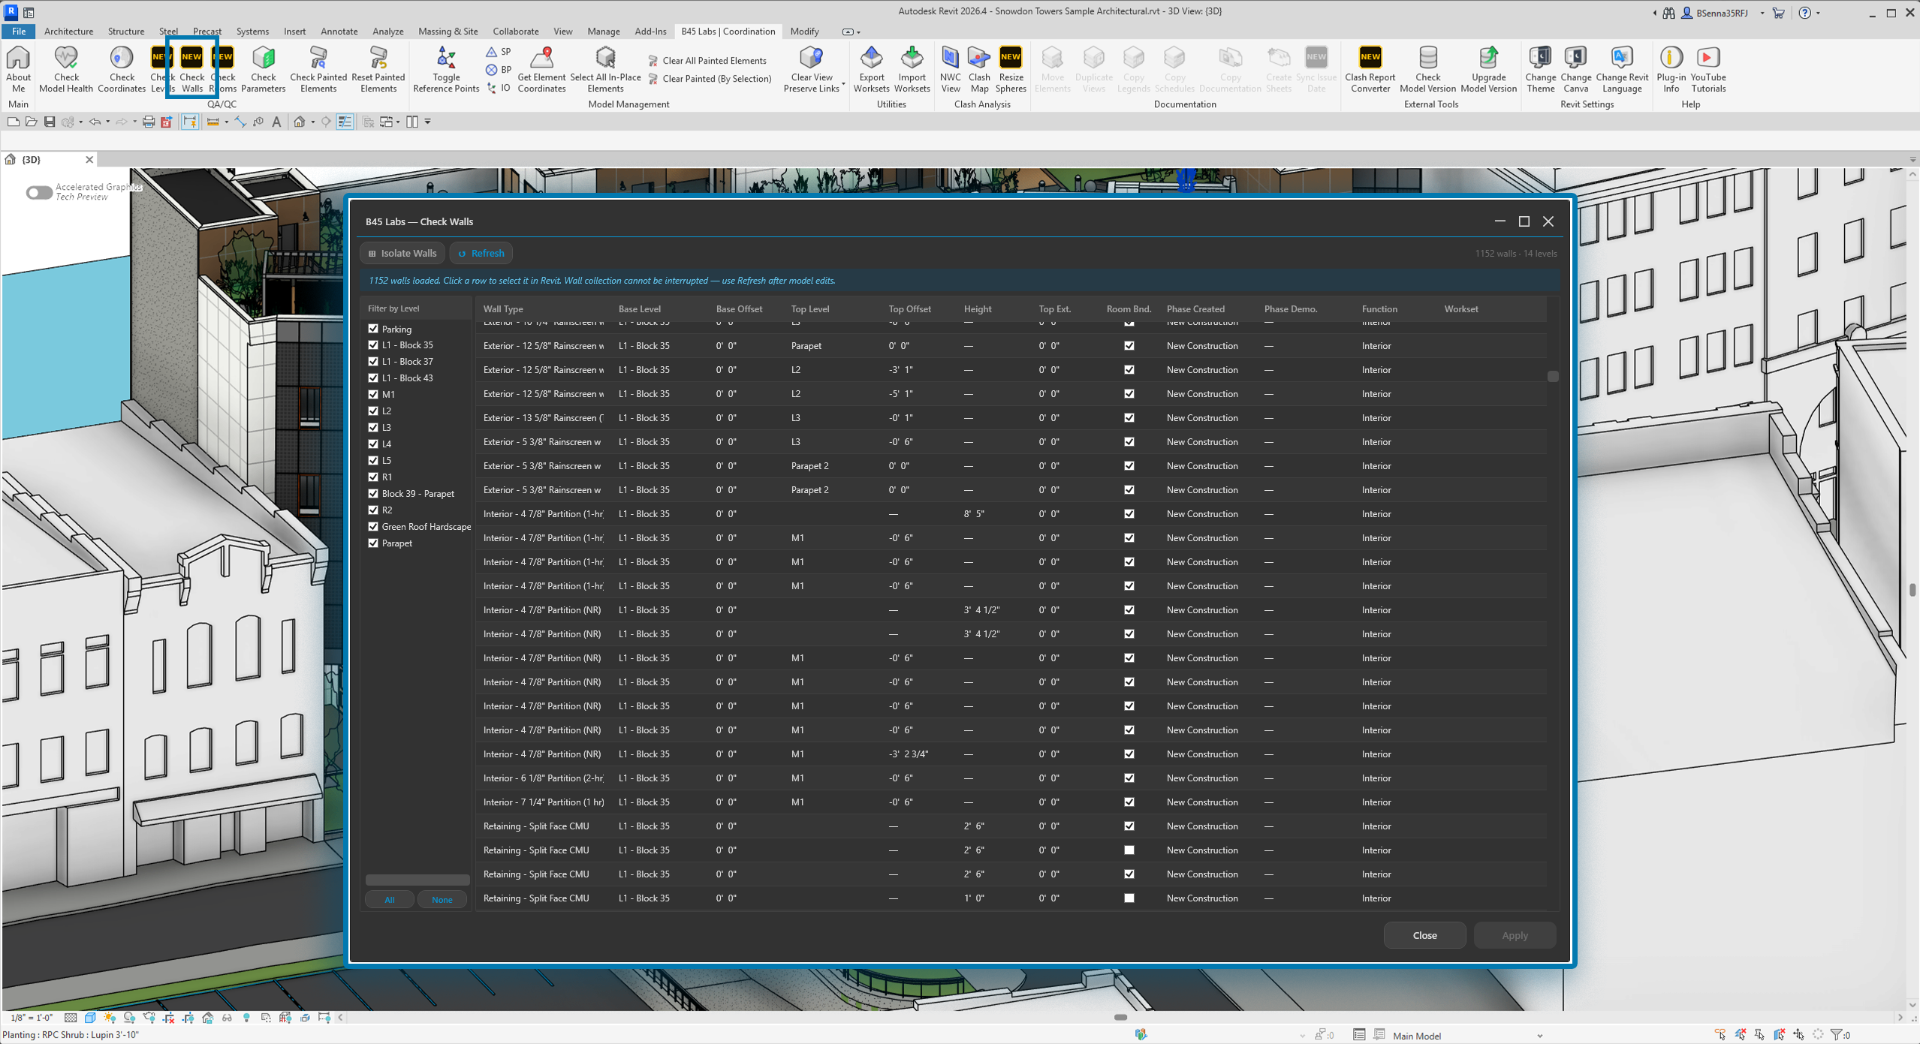Open Change Theme setting

(1540, 69)
